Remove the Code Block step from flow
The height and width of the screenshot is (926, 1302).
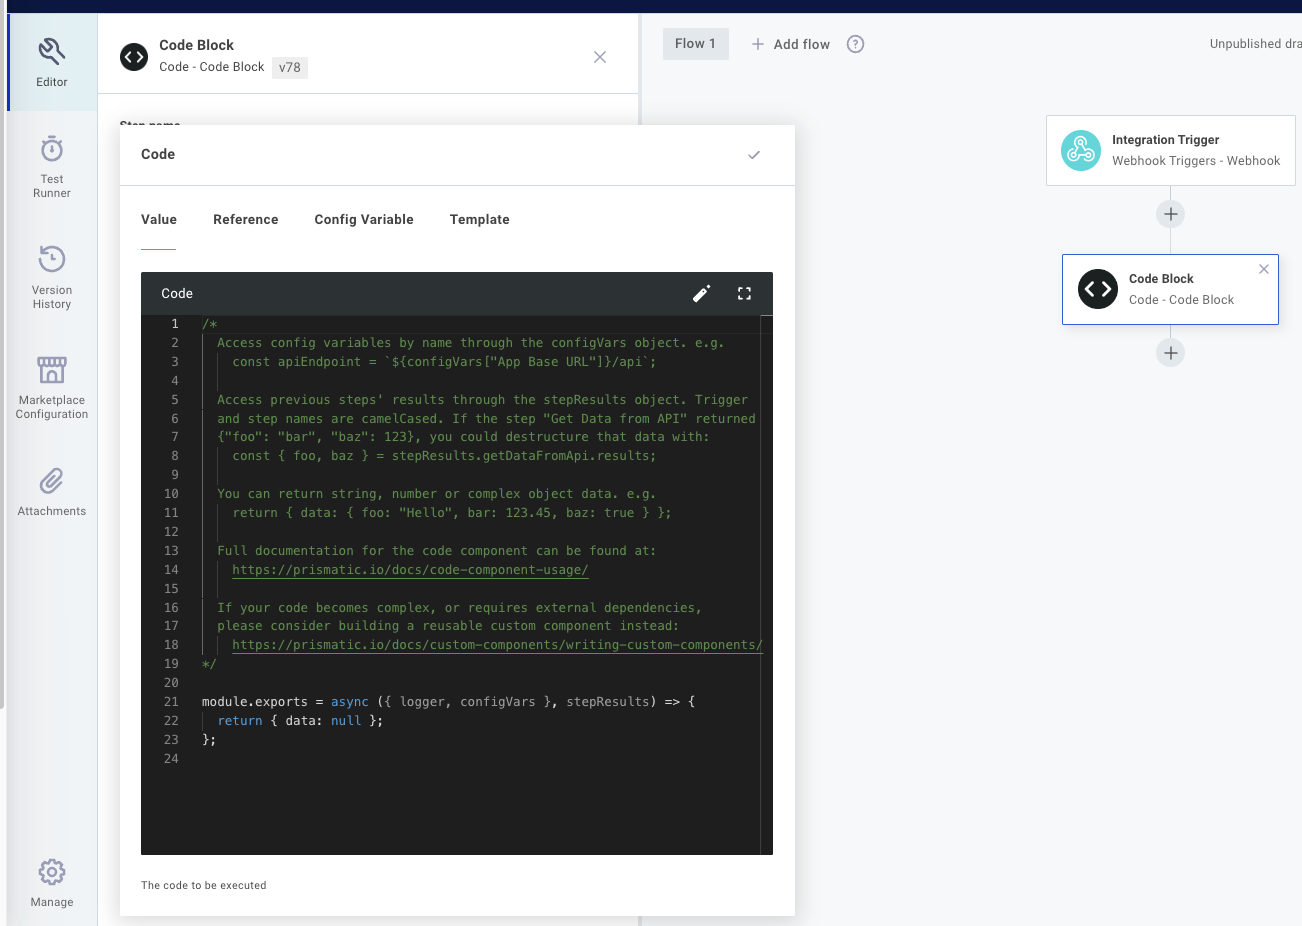click(x=1264, y=269)
